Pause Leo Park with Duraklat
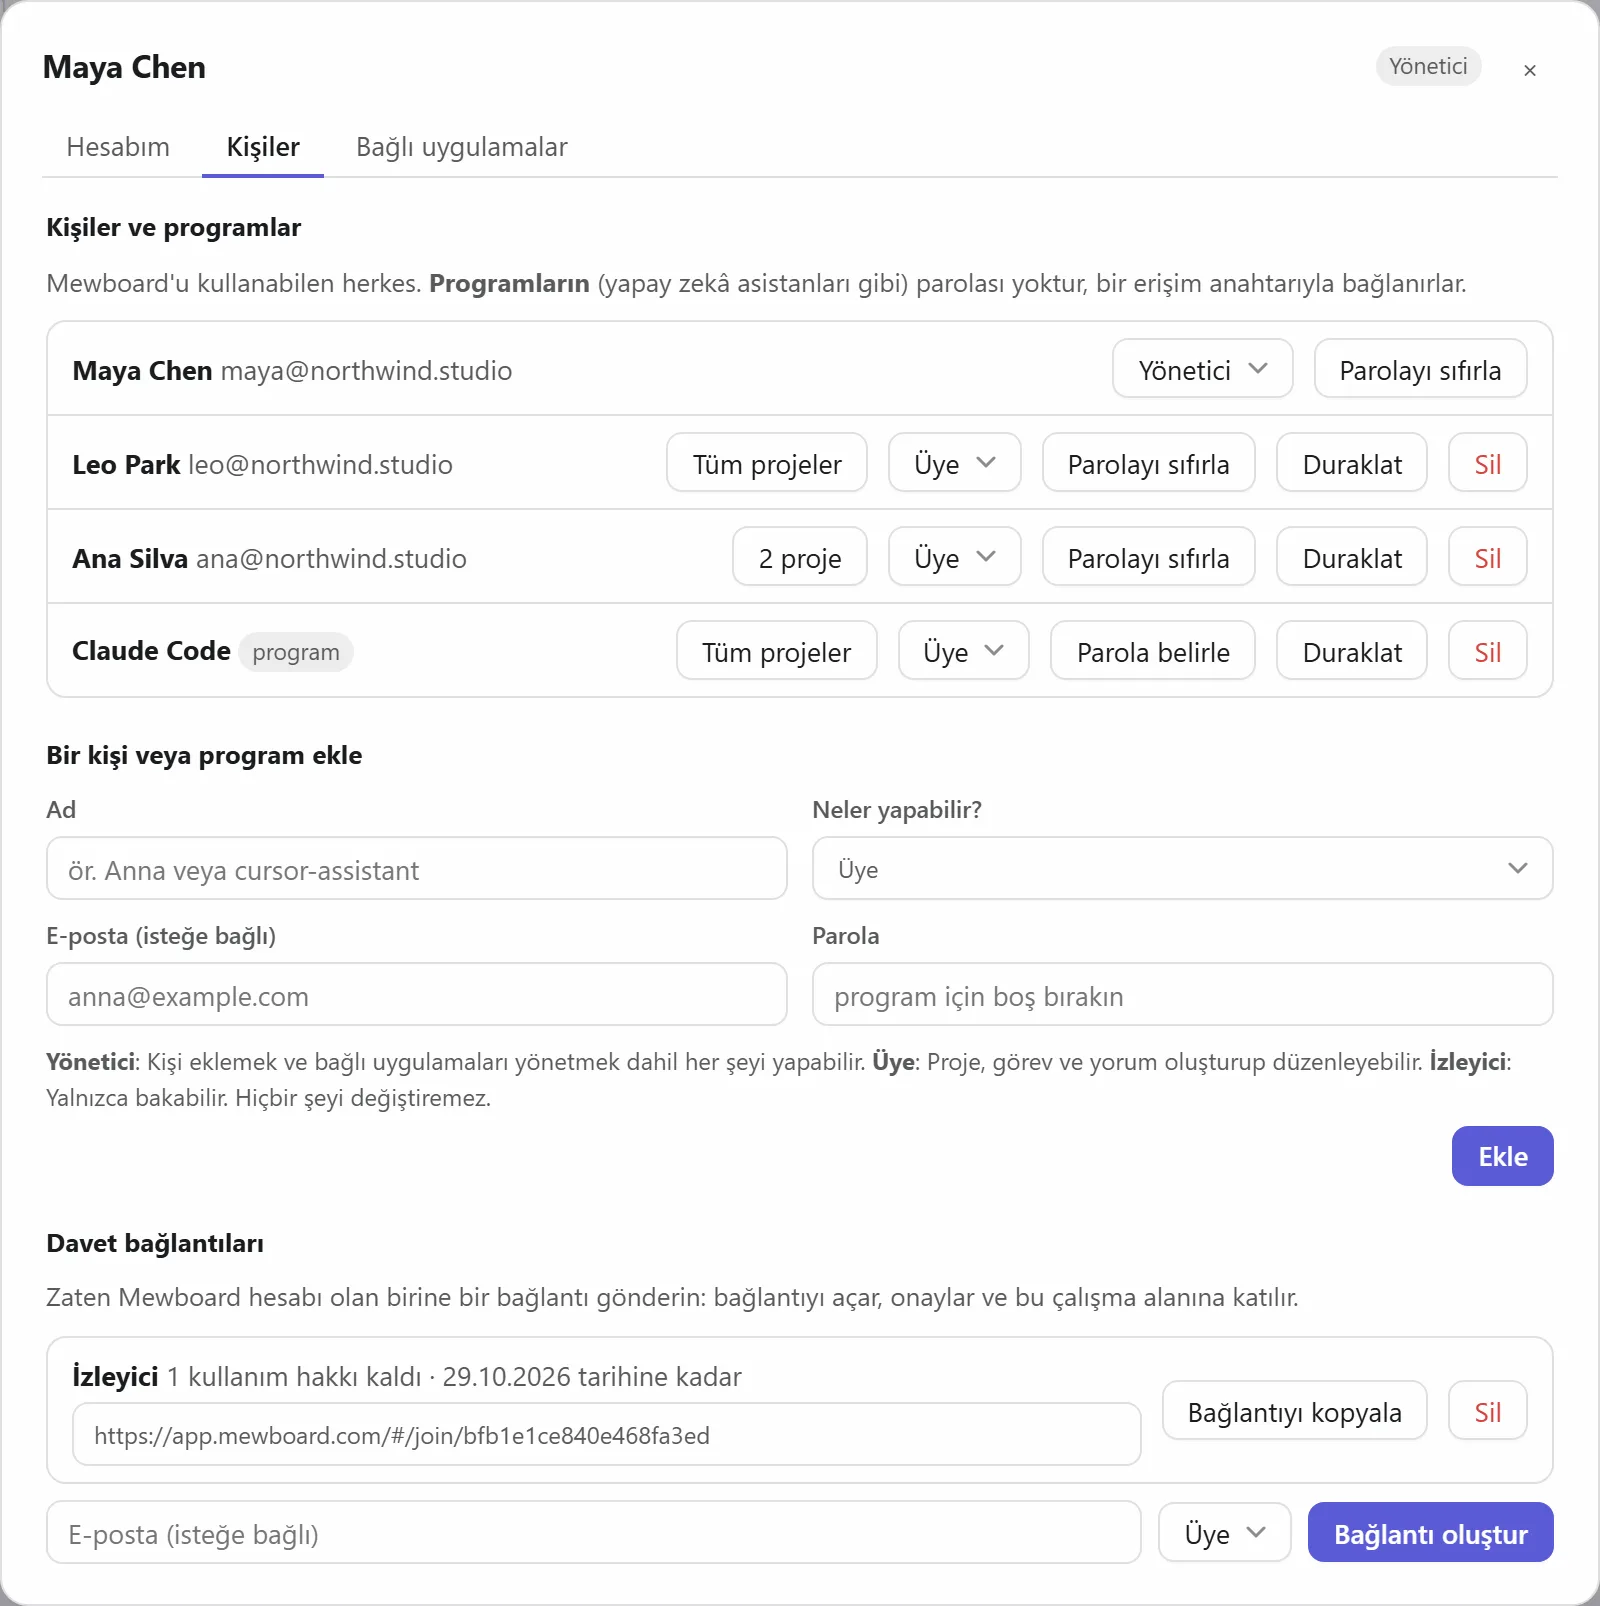This screenshot has width=1600, height=1606. click(1352, 463)
